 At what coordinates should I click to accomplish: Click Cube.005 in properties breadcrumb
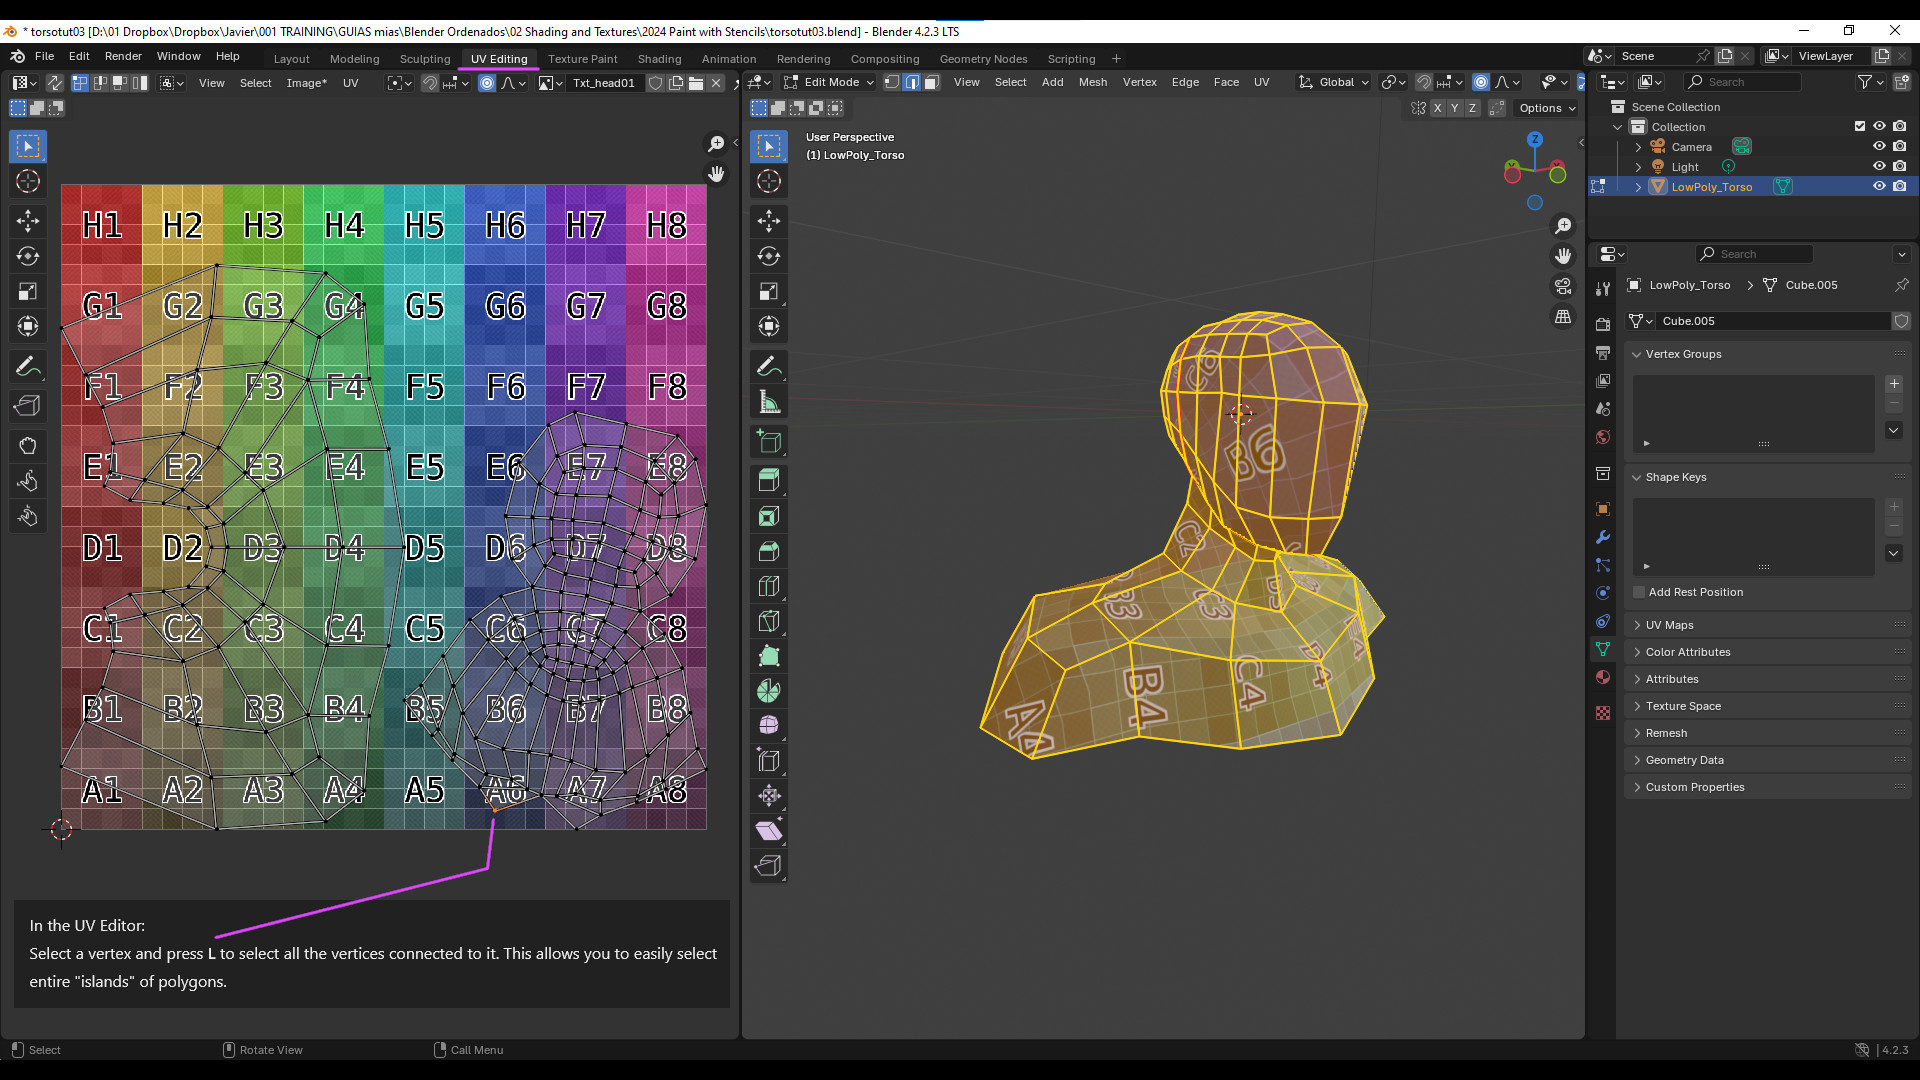click(x=1811, y=285)
